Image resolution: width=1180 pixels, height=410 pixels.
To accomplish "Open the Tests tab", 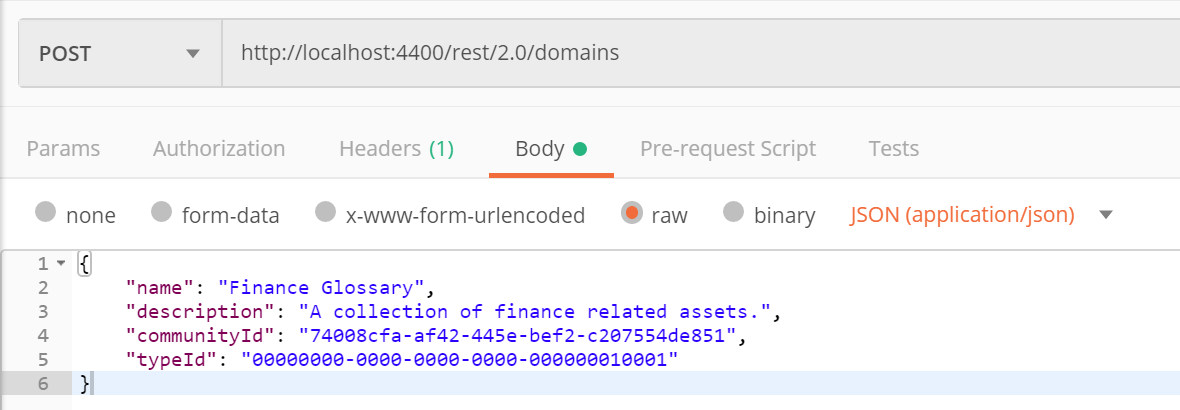I will click(x=893, y=148).
